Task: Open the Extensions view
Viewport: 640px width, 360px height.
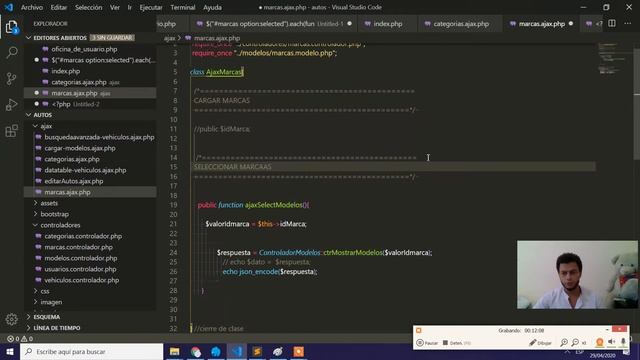Action: tap(11, 131)
